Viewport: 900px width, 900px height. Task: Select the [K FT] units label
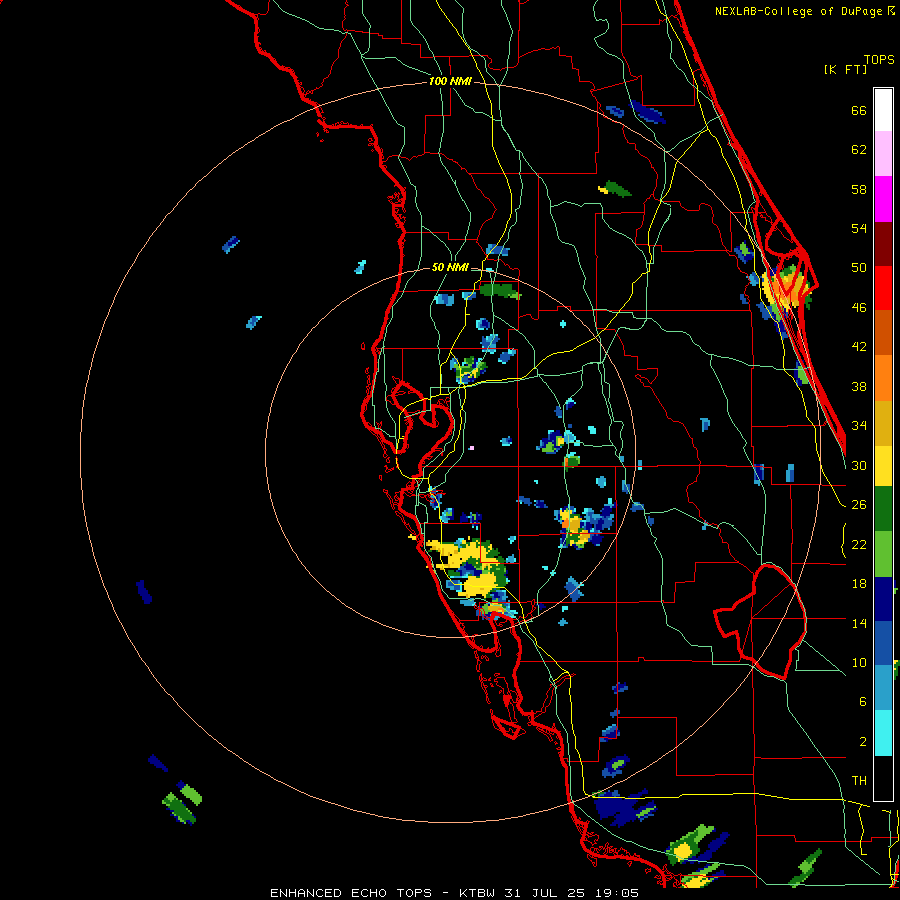pyautogui.click(x=845, y=69)
